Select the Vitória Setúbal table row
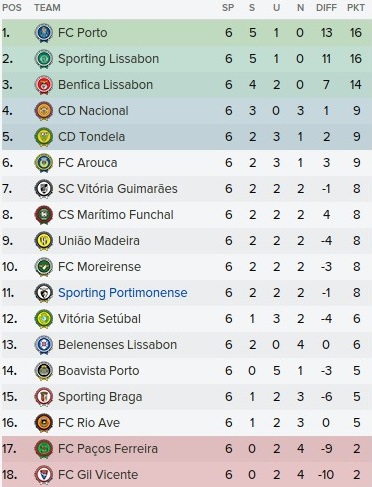This screenshot has height=487, width=372. click(x=187, y=319)
